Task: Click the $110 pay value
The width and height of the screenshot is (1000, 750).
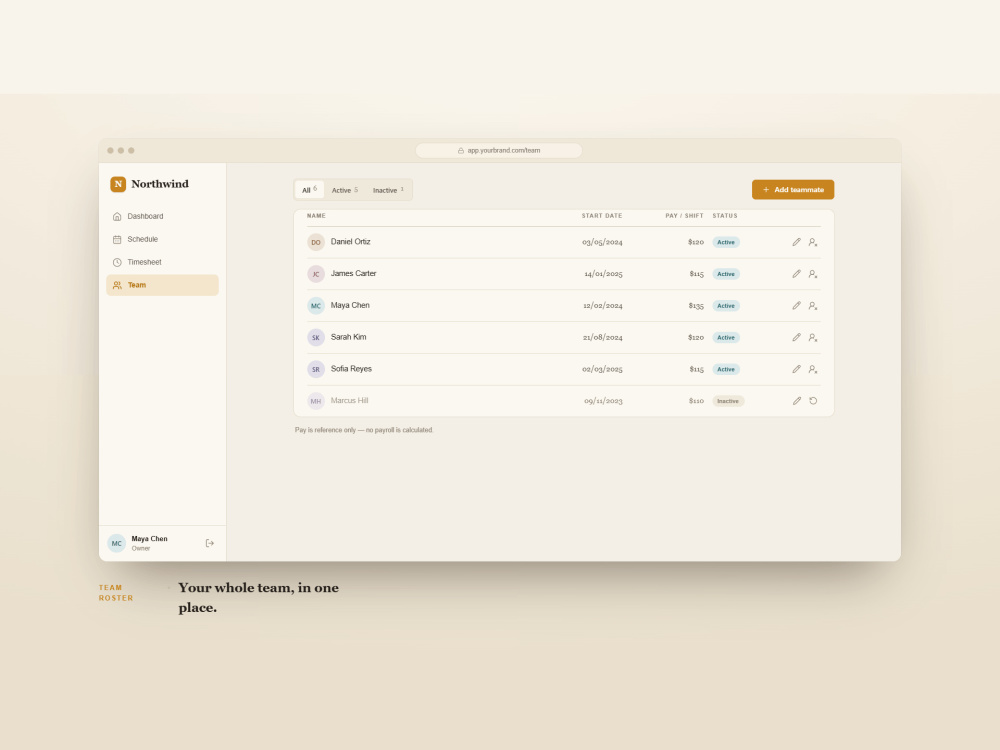Action: coord(696,401)
